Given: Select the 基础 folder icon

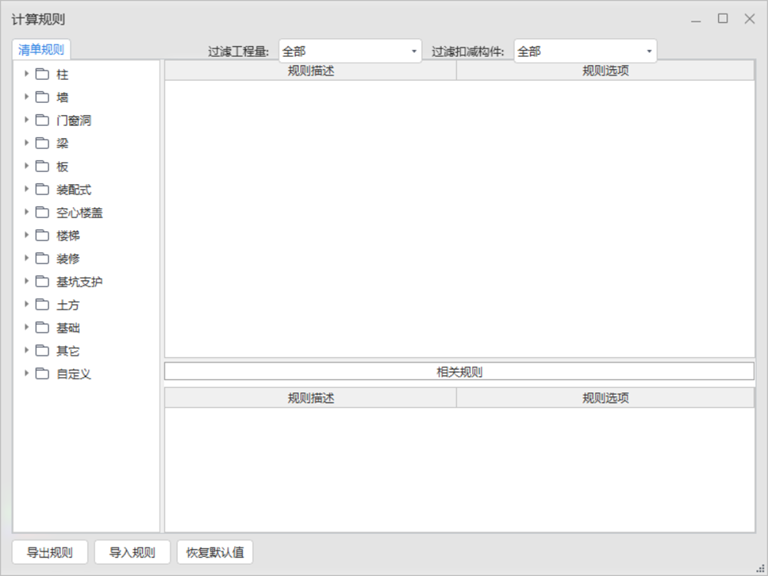Looking at the screenshot, I should [x=42, y=327].
